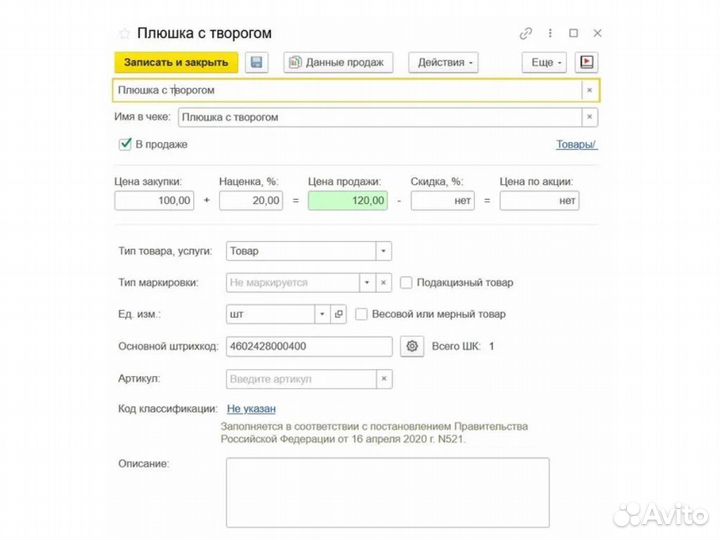Expand 'Тип маркировки' dropdown arrow
This screenshot has height=540, width=720.
coord(367,282)
